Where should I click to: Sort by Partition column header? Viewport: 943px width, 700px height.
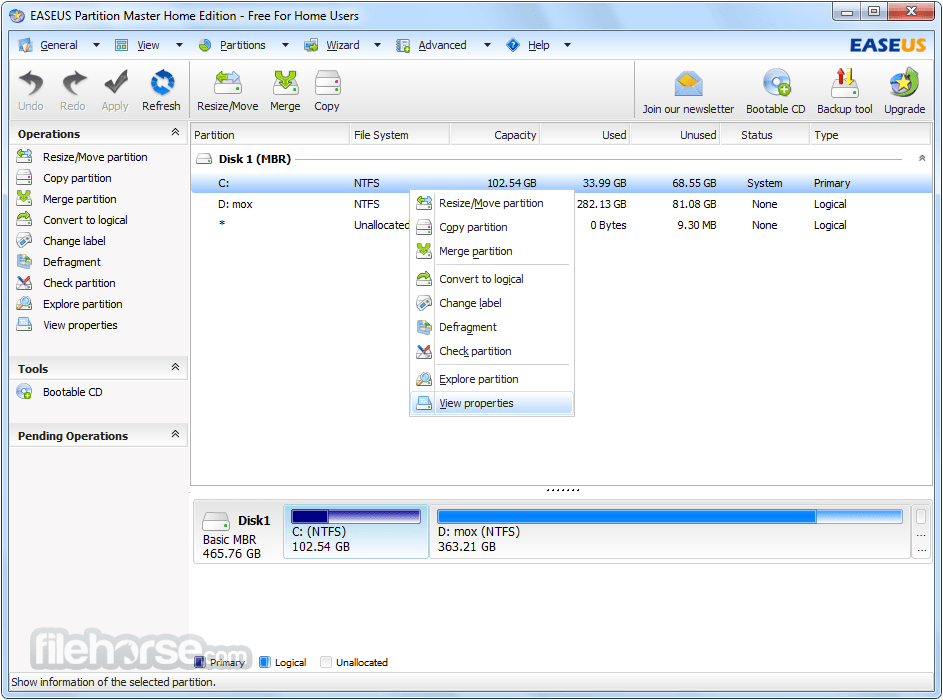coord(270,135)
